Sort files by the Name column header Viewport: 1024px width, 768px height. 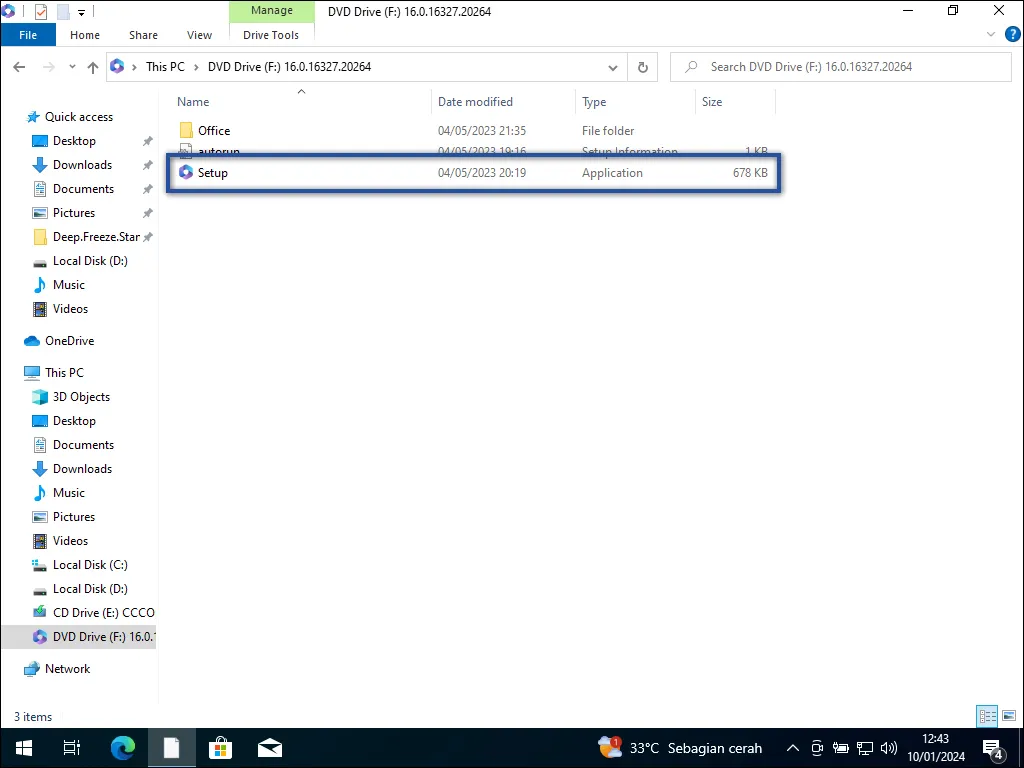193,101
